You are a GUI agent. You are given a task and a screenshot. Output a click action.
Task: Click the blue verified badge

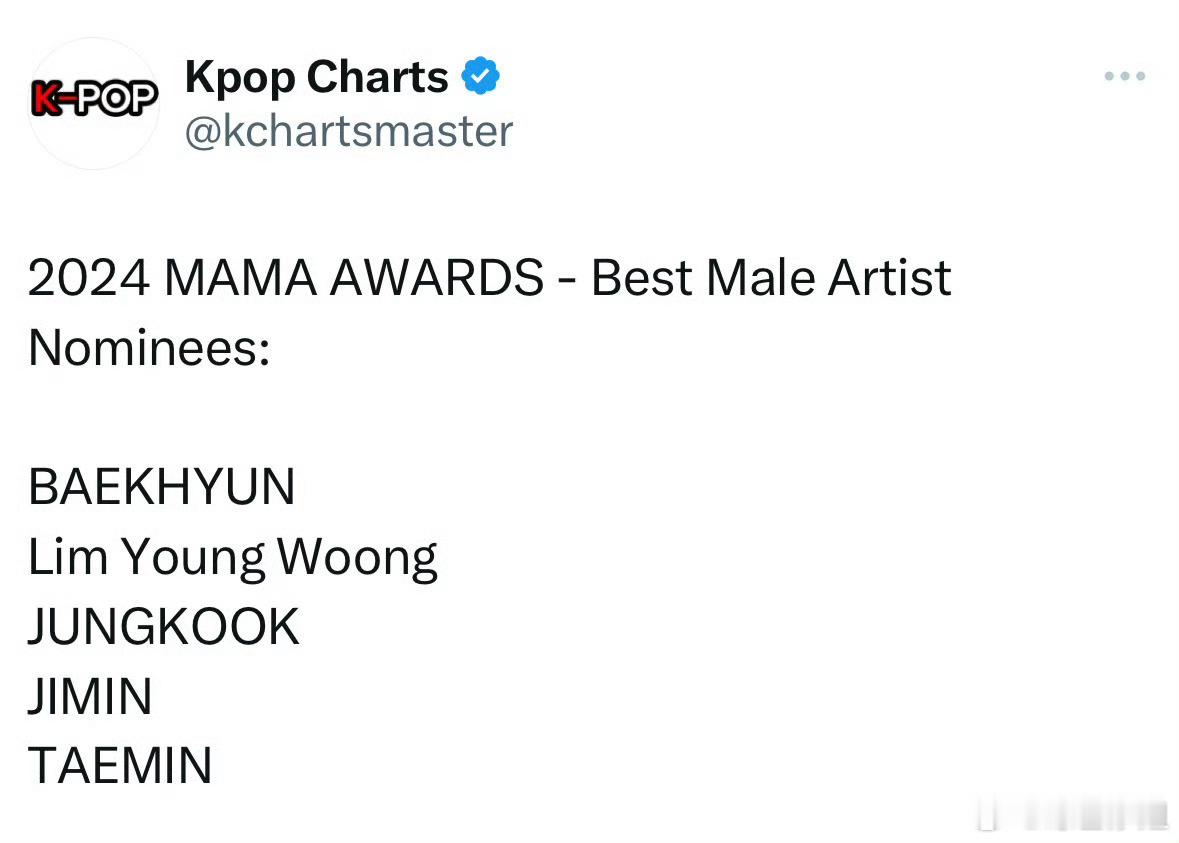[480, 76]
